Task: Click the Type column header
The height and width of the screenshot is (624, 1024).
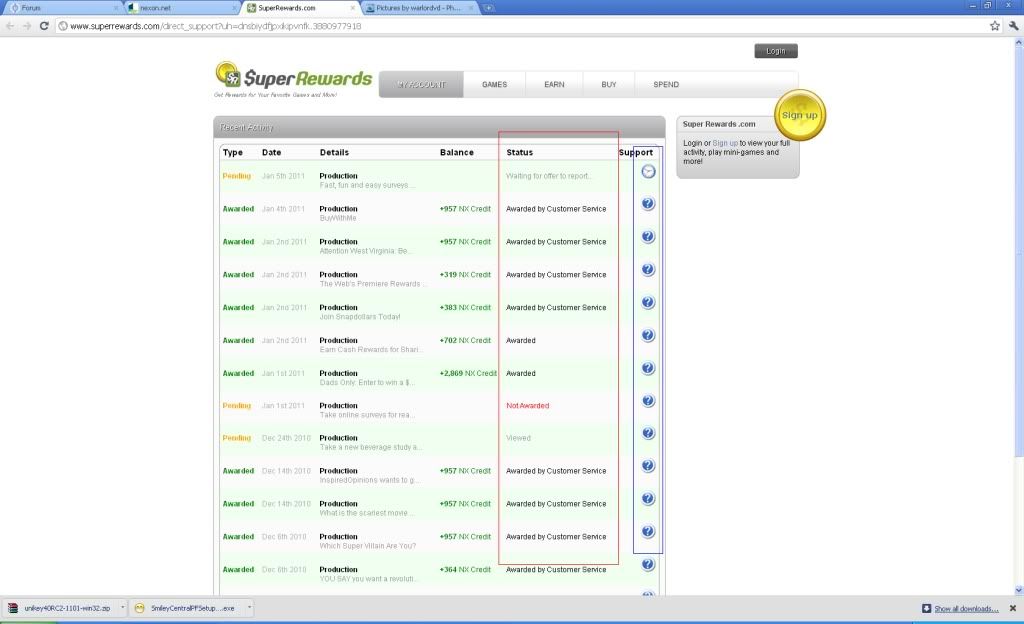Action: coord(232,152)
